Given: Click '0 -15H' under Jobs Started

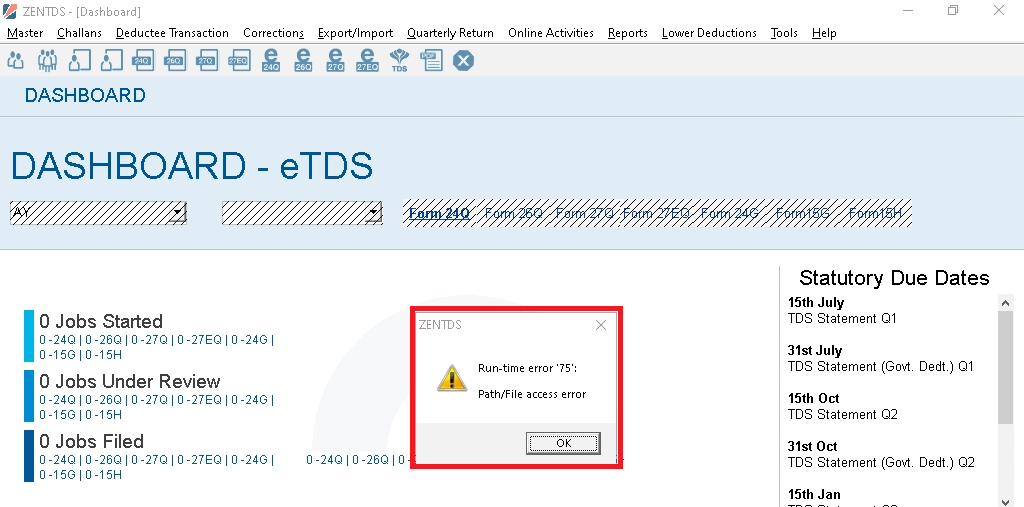Looking at the screenshot, I should point(104,355).
